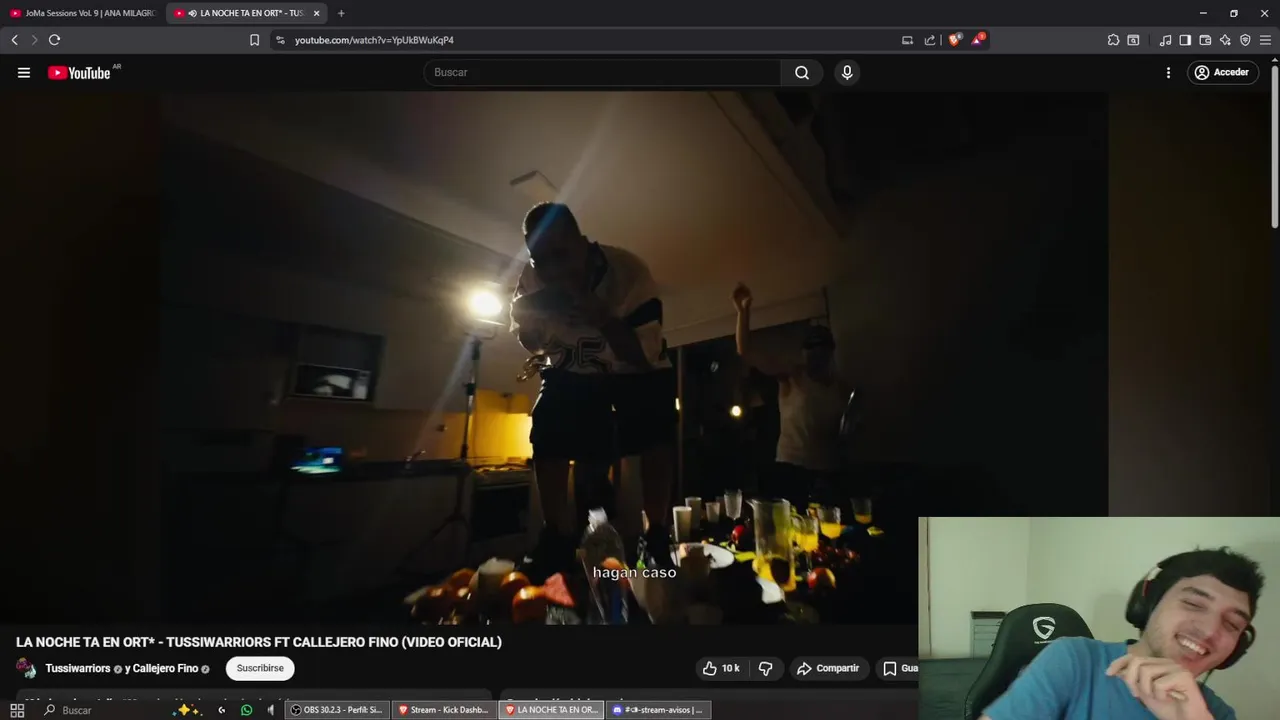Open the Windows Start button
Screen dimensions: 1280x720
17,710
